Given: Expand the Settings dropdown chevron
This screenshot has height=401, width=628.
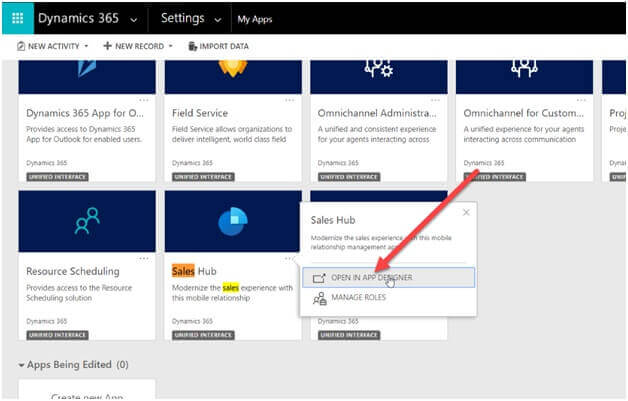Looking at the screenshot, I should click(x=217, y=20).
